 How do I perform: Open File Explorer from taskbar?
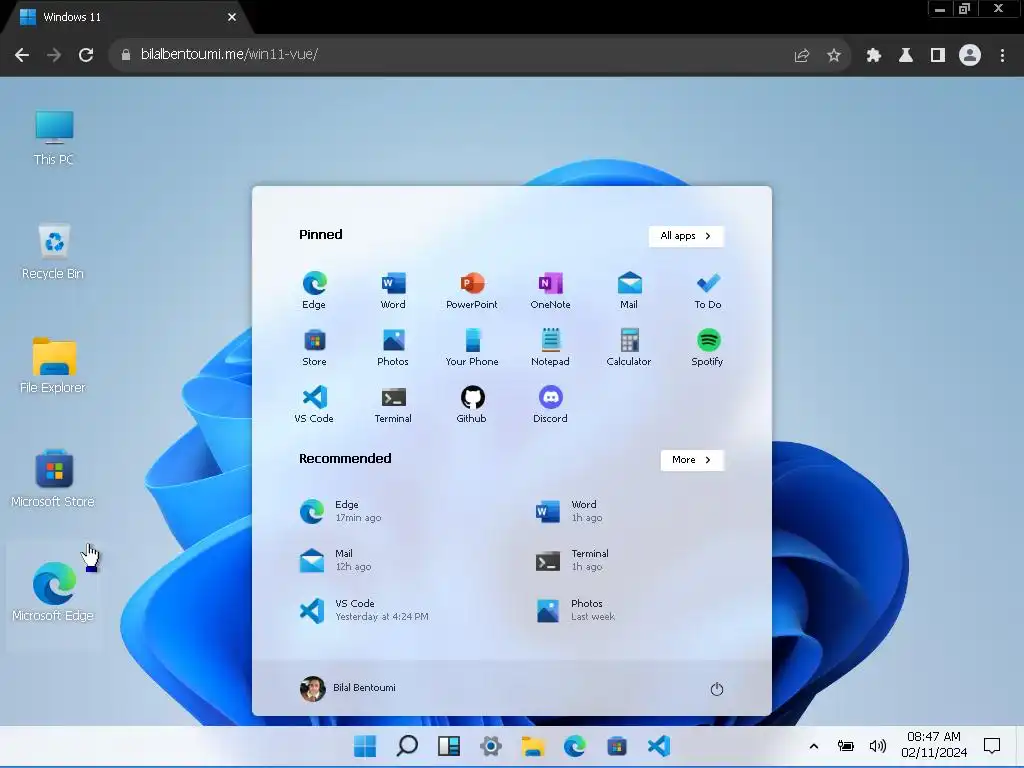point(533,746)
